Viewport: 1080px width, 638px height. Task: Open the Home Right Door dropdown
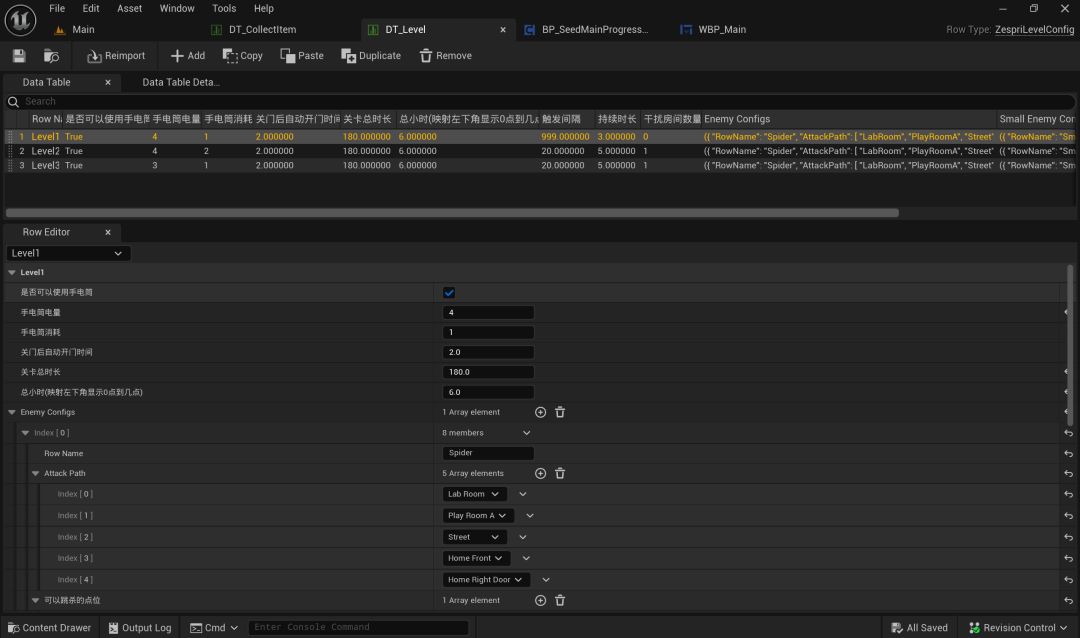[486, 579]
